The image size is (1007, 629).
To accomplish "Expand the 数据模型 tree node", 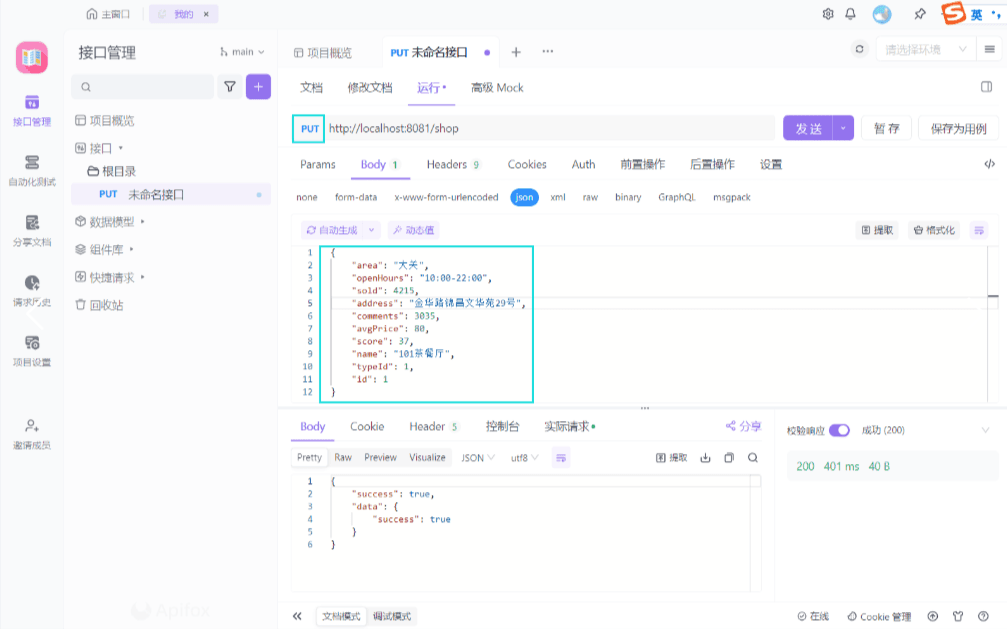I will [x=110, y=222].
